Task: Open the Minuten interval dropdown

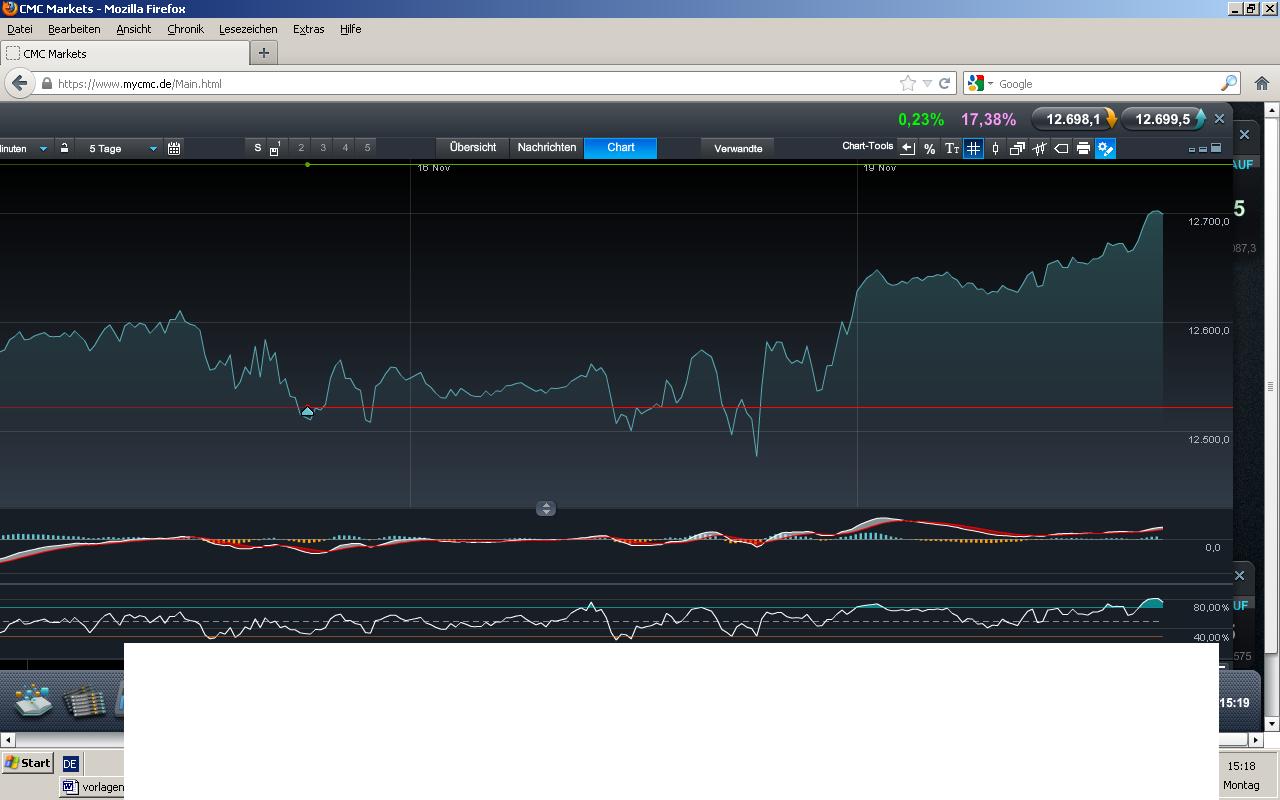Action: (25, 148)
